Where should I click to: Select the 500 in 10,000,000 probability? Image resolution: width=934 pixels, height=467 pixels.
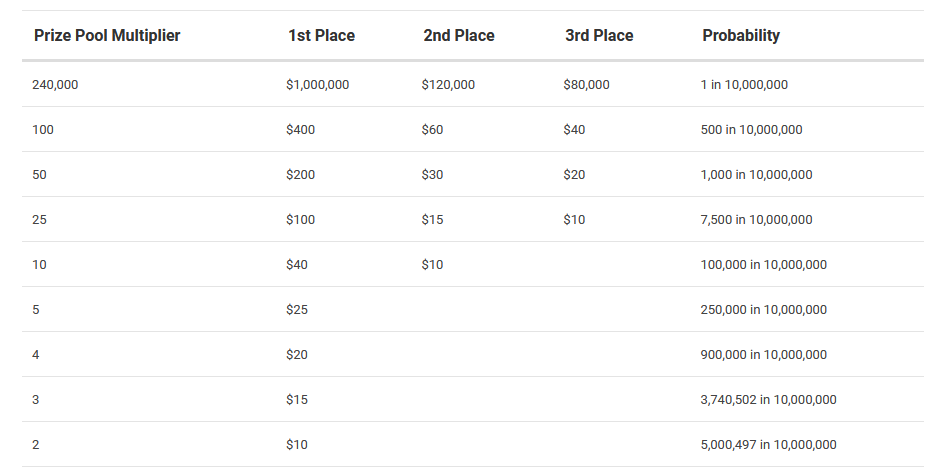click(752, 129)
